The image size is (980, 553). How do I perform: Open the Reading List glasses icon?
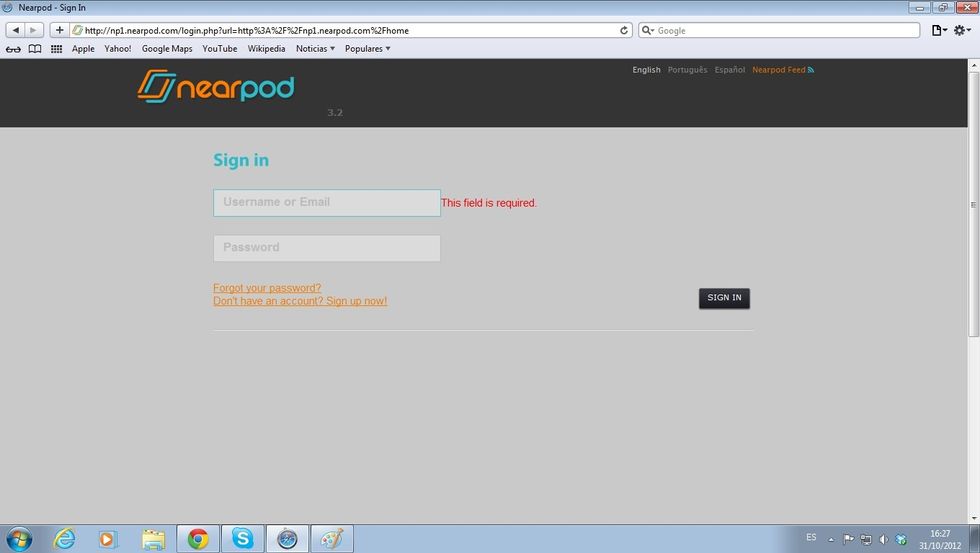pos(13,49)
